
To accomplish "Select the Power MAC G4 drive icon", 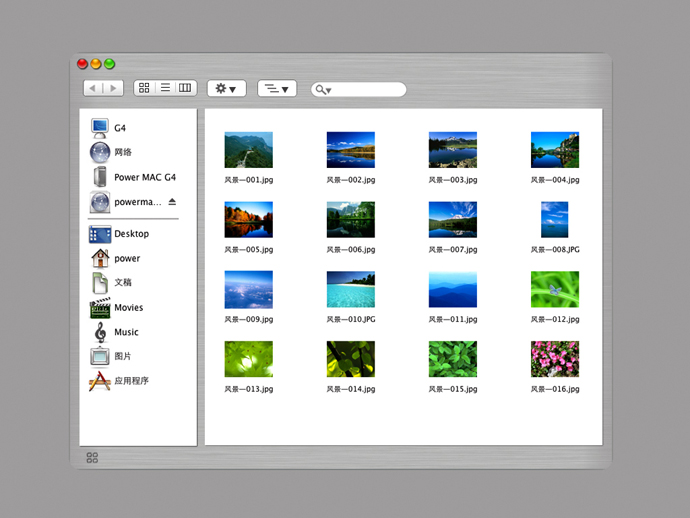I will point(100,177).
